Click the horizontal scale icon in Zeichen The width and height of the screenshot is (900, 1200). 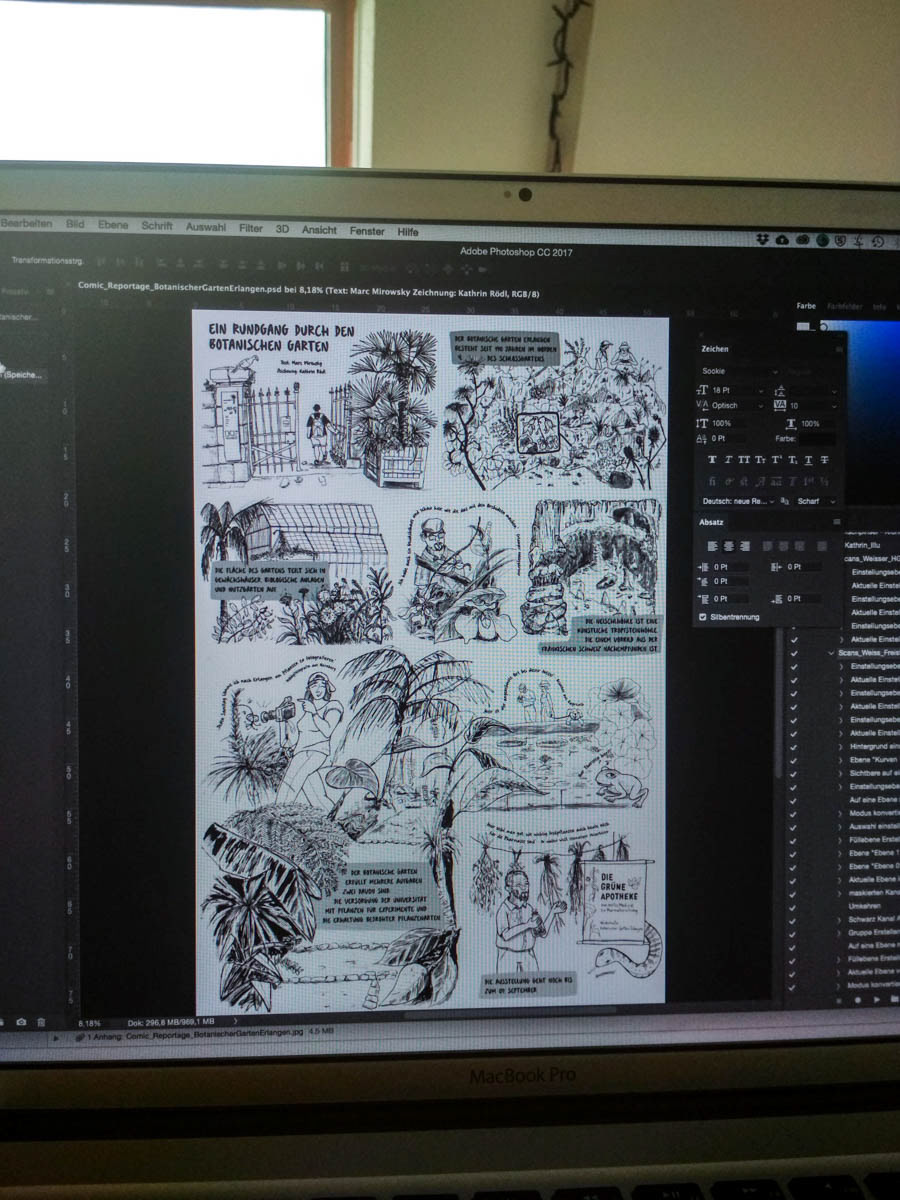[791, 424]
